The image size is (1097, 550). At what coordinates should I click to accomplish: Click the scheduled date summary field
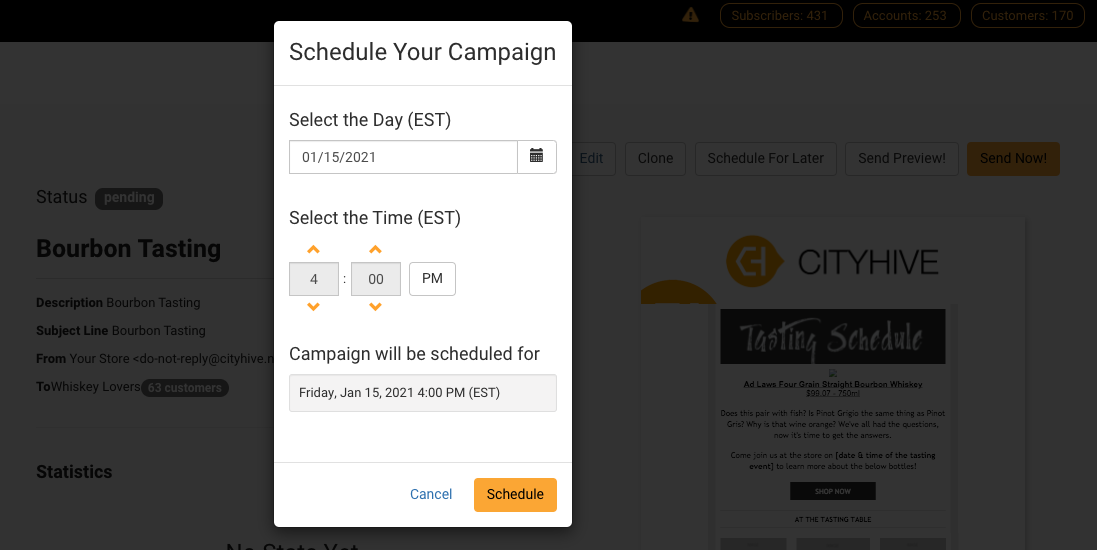422,393
